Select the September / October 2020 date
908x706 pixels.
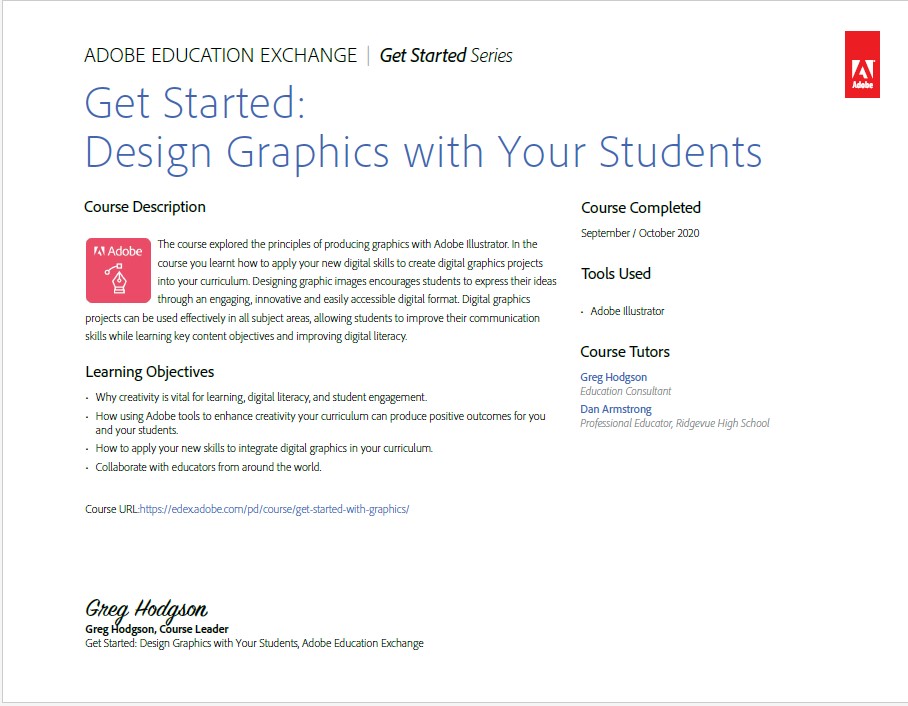pyautogui.click(x=640, y=233)
